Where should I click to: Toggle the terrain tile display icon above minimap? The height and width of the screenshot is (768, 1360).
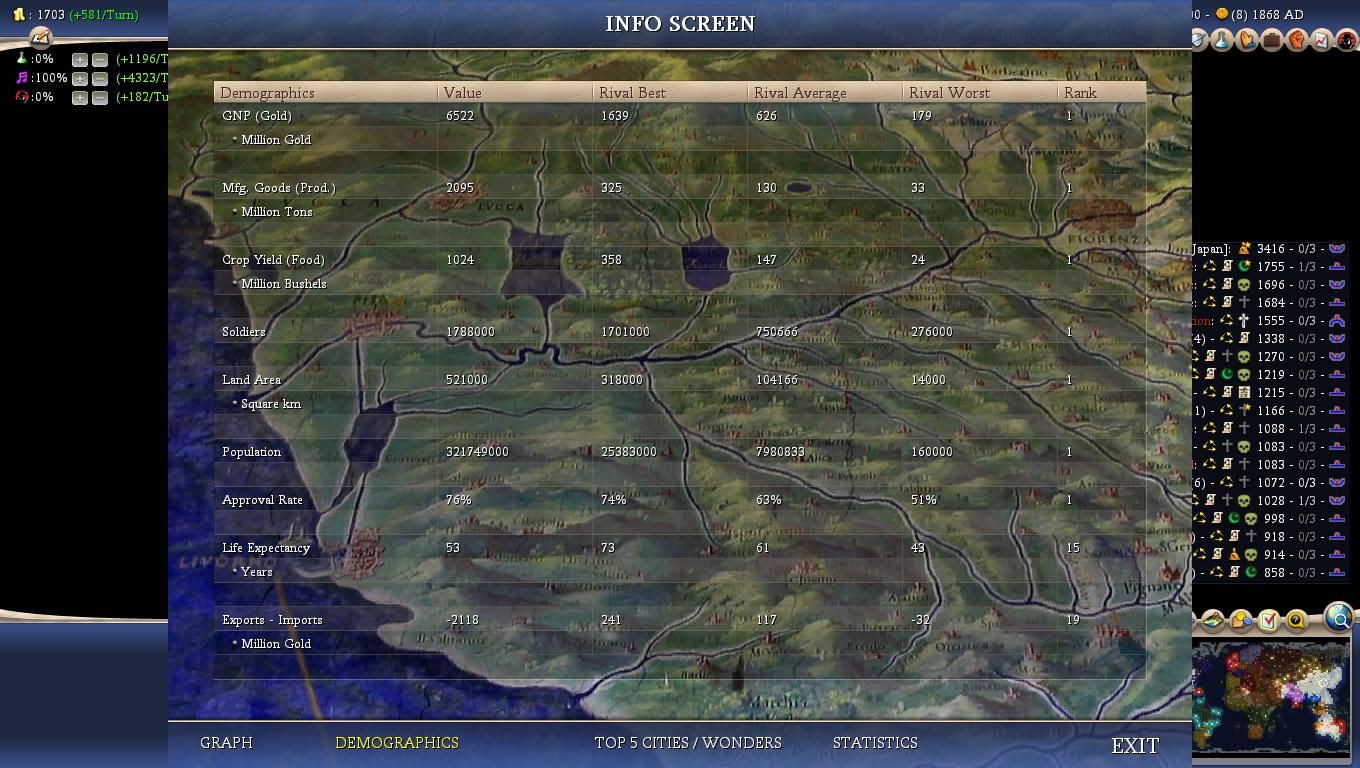[x=1212, y=621]
